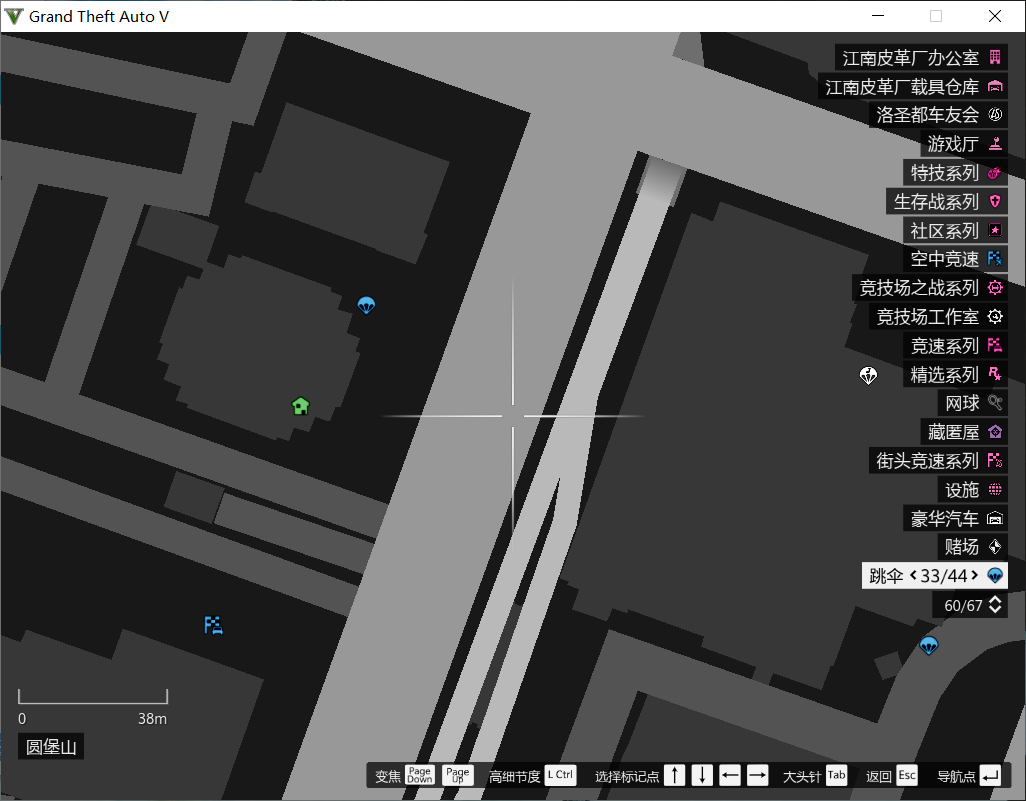The width and height of the screenshot is (1026, 801).
Task: Click blue parachute marker below the 60/67 counter
Action: click(x=929, y=646)
